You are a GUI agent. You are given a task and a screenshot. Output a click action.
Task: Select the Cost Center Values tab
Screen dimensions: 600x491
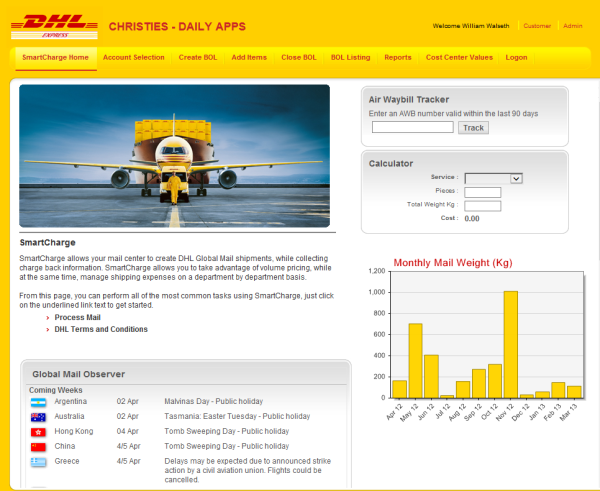[459, 58]
